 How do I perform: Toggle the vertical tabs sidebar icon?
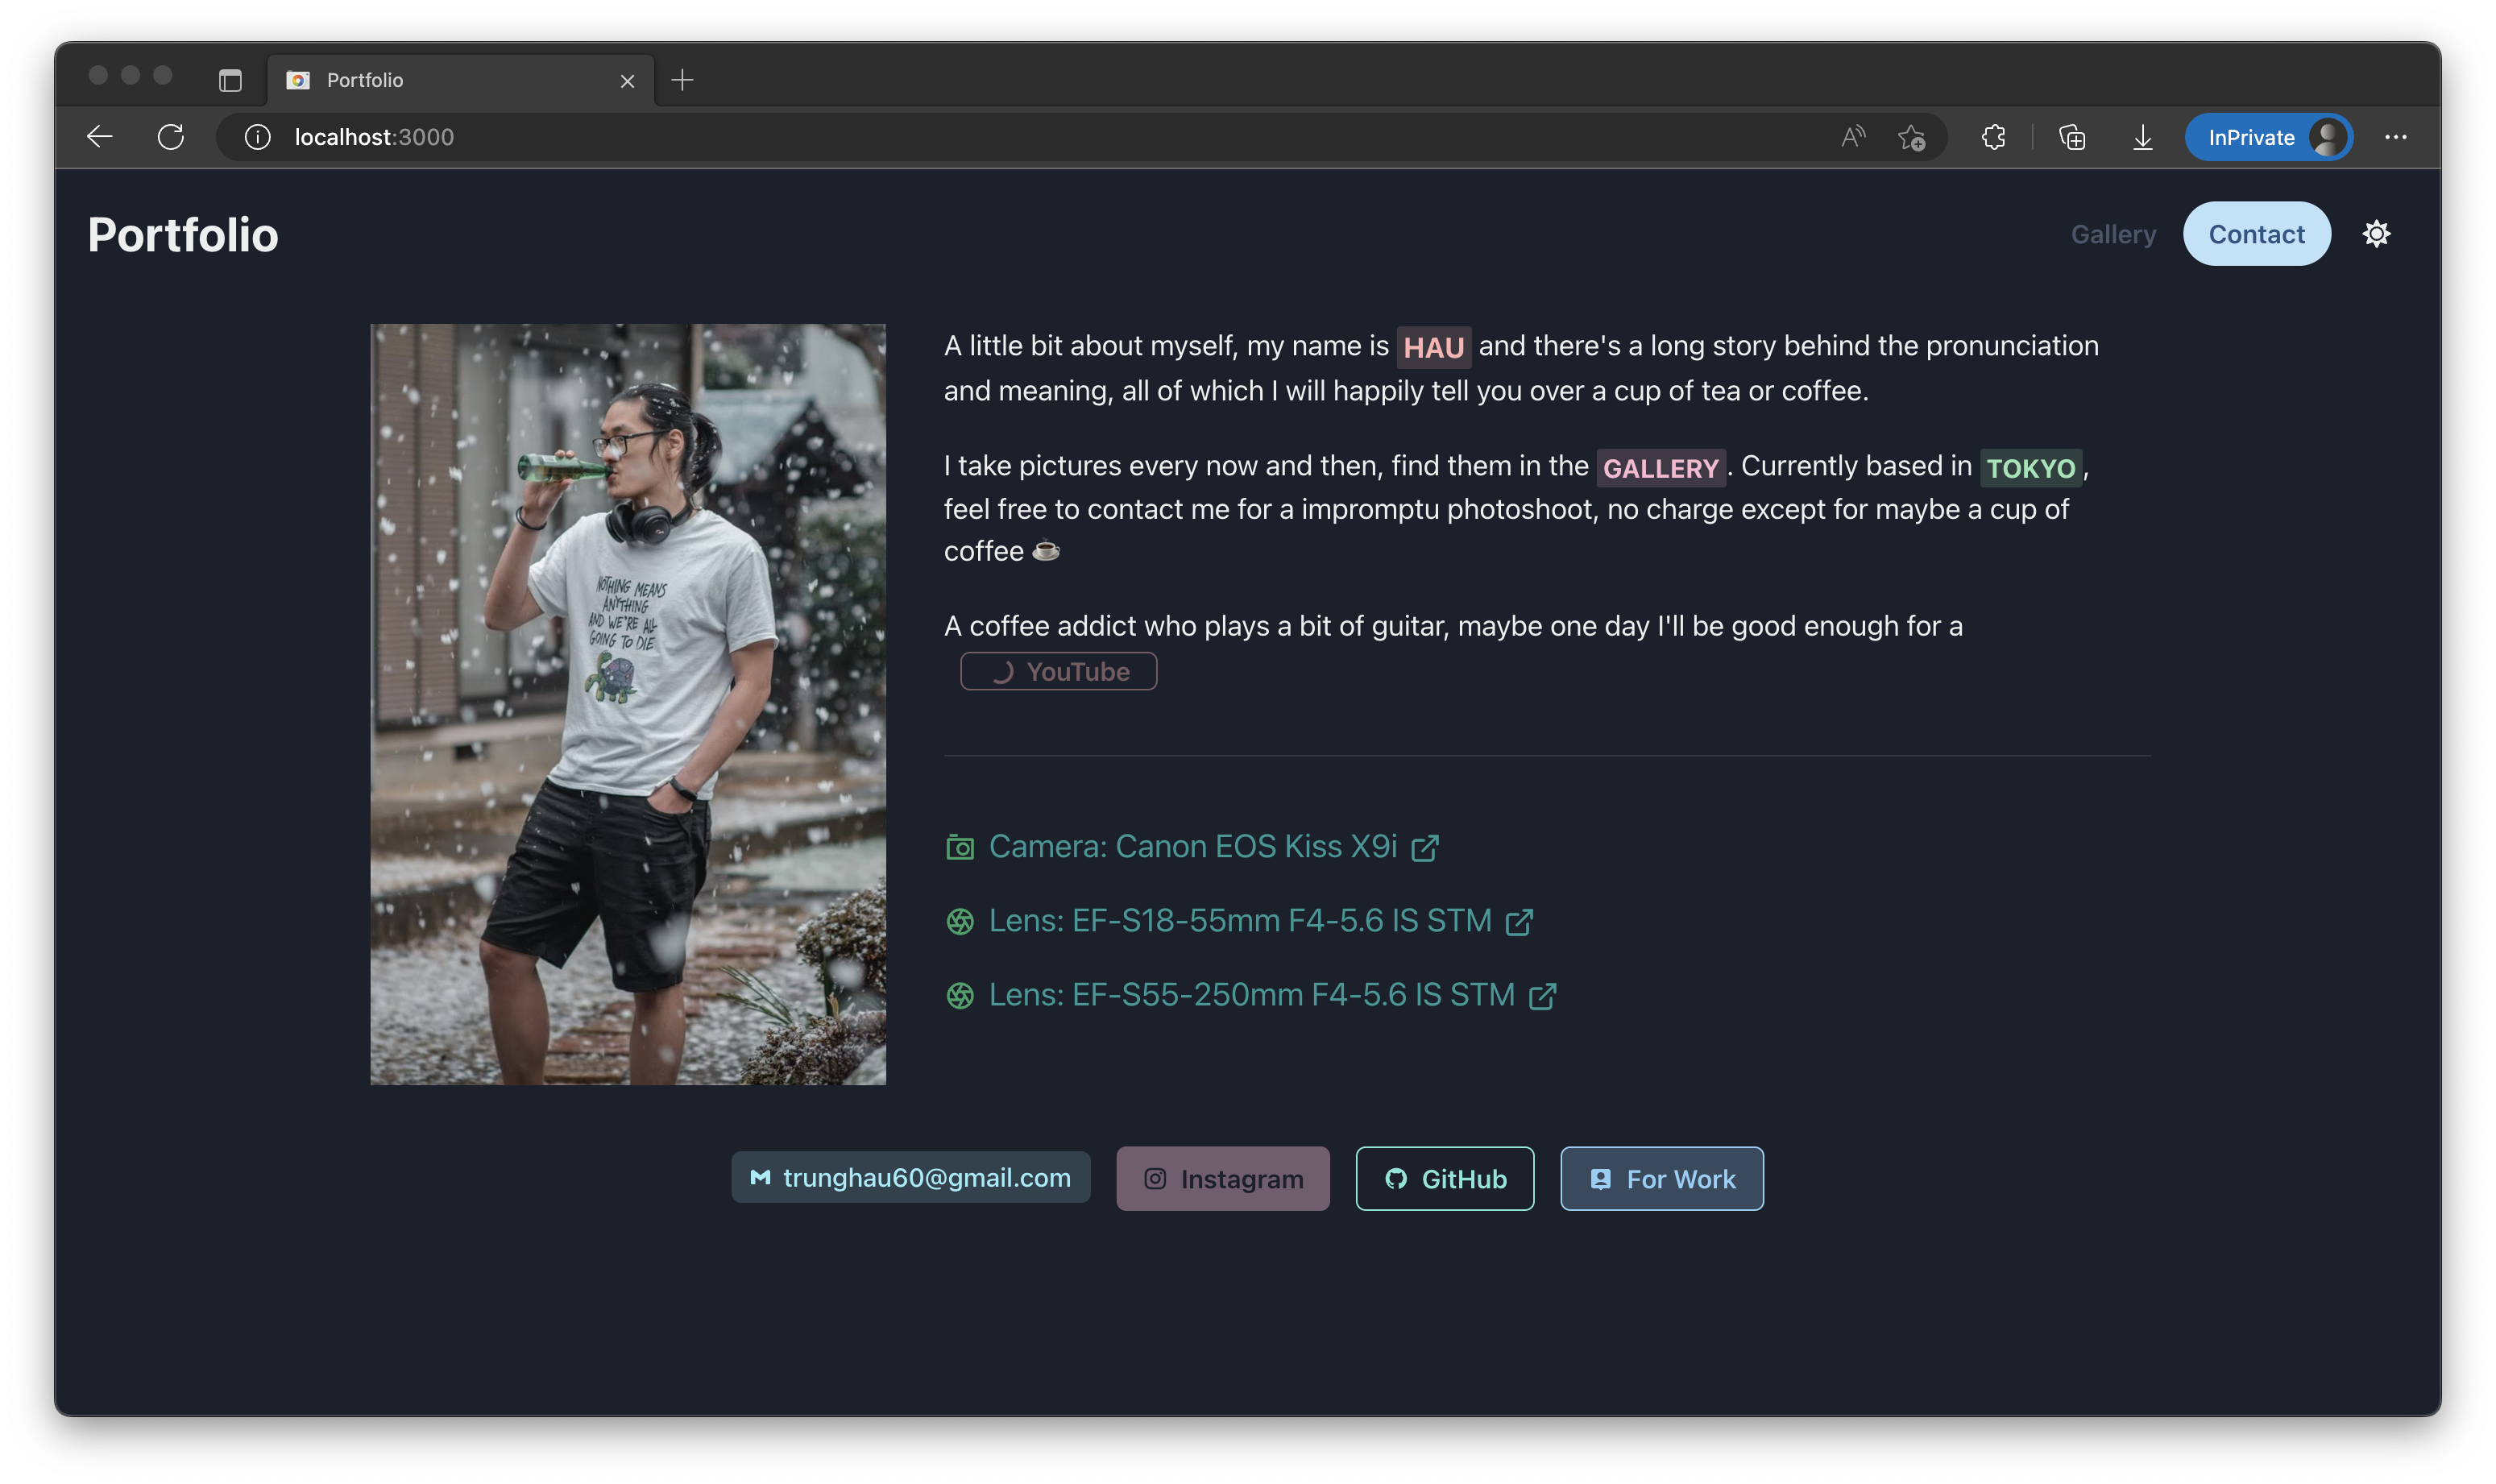pyautogui.click(x=230, y=80)
